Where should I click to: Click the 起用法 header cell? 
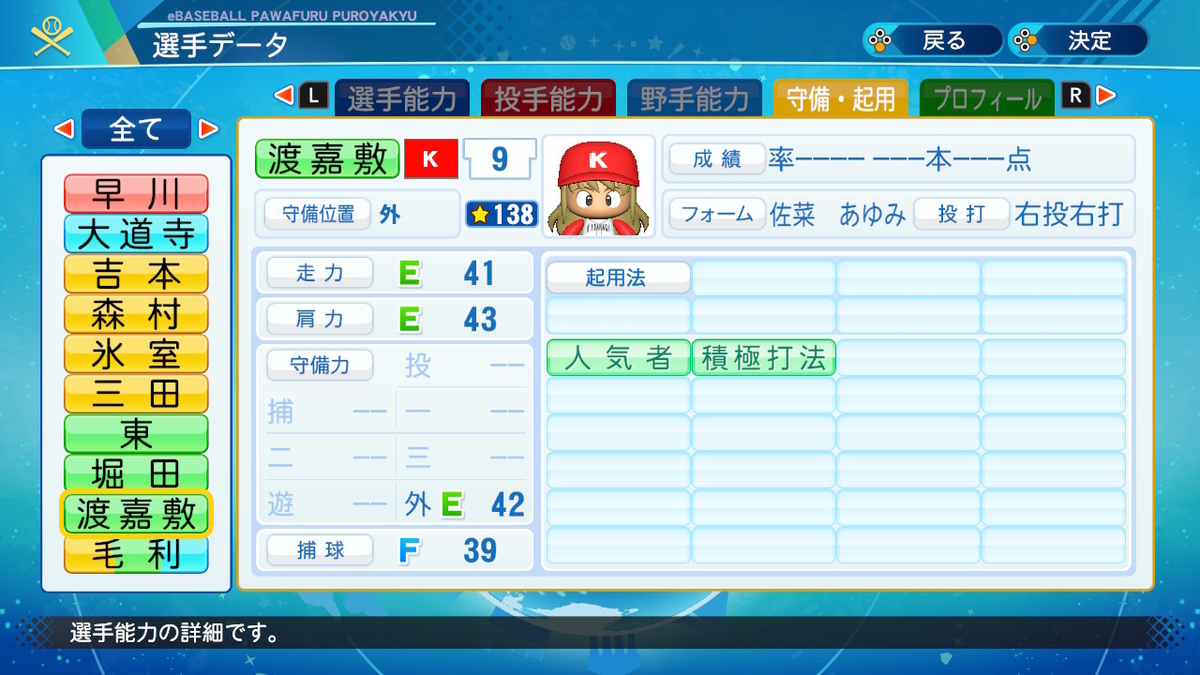point(618,278)
